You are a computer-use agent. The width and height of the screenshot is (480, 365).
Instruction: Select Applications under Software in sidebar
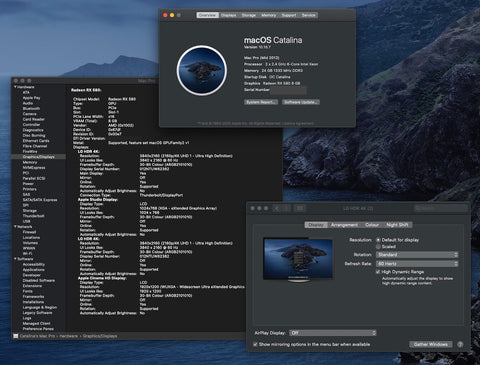click(x=33, y=270)
